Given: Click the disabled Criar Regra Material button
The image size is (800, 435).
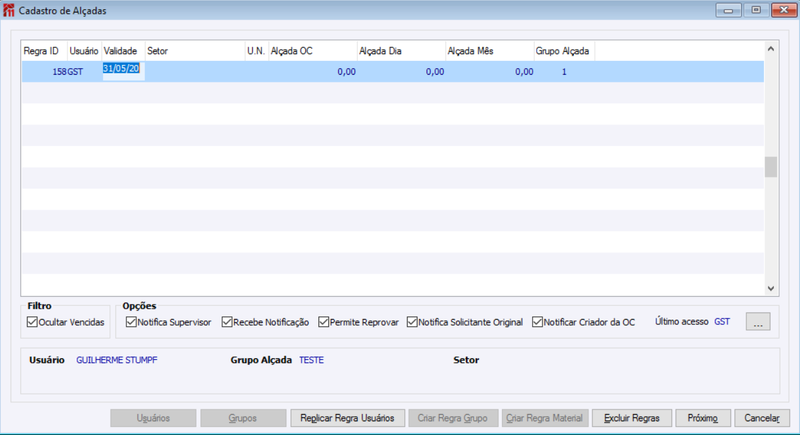Looking at the screenshot, I should click(544, 418).
